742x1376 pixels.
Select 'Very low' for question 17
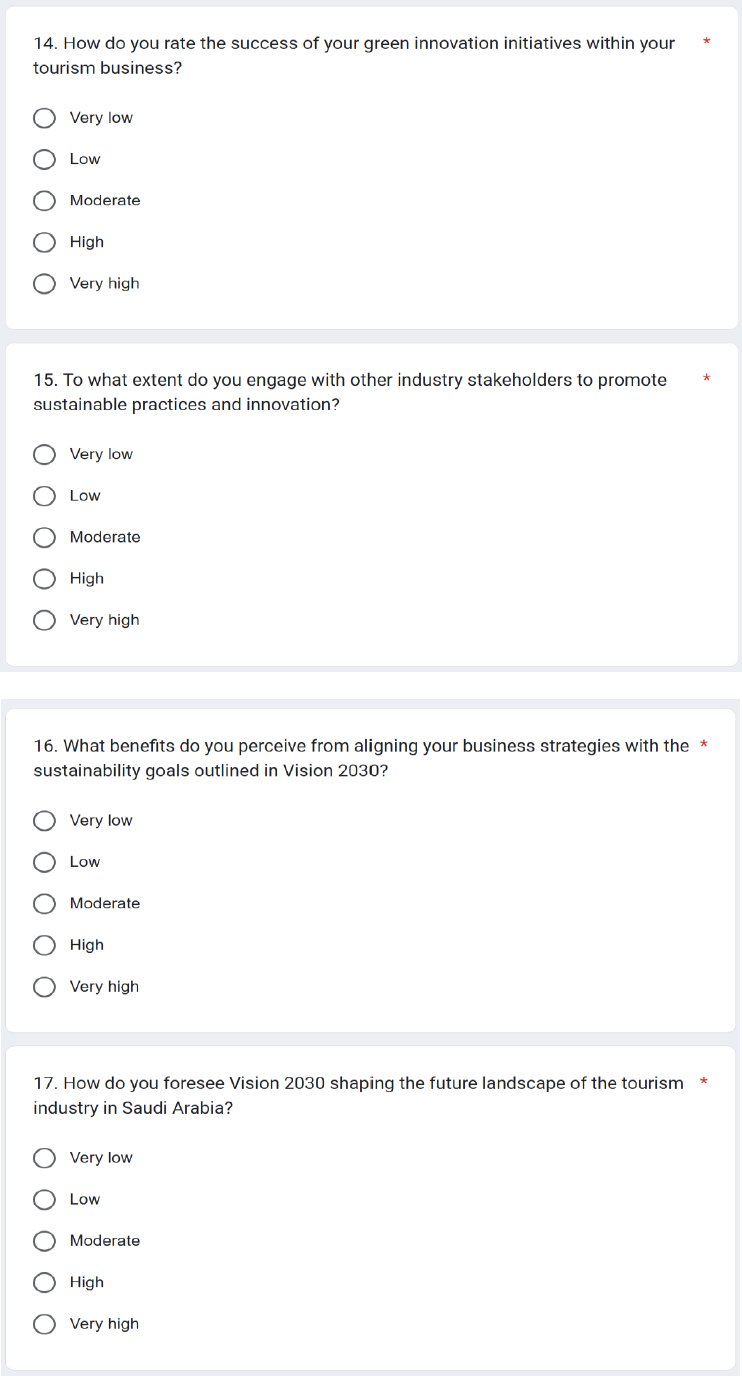tap(44, 1158)
